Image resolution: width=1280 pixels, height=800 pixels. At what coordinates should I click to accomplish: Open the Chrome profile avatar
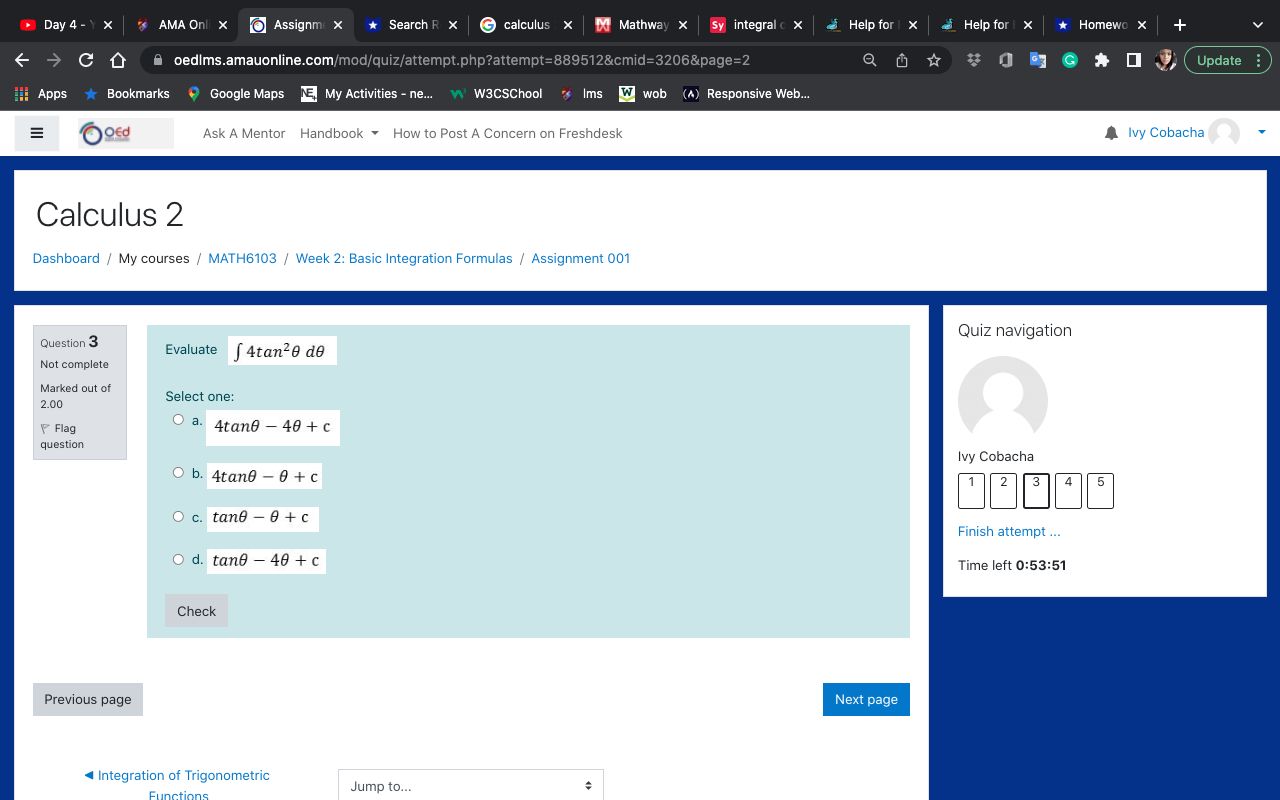click(1165, 60)
